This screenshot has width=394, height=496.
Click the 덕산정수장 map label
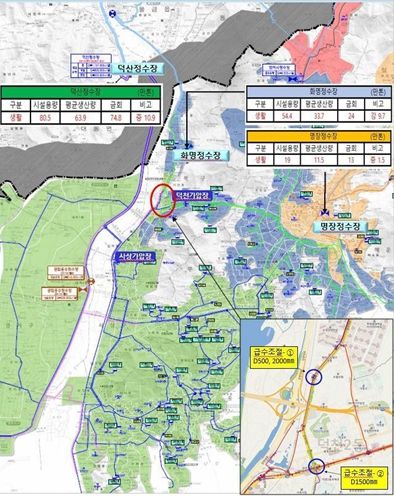coord(138,68)
